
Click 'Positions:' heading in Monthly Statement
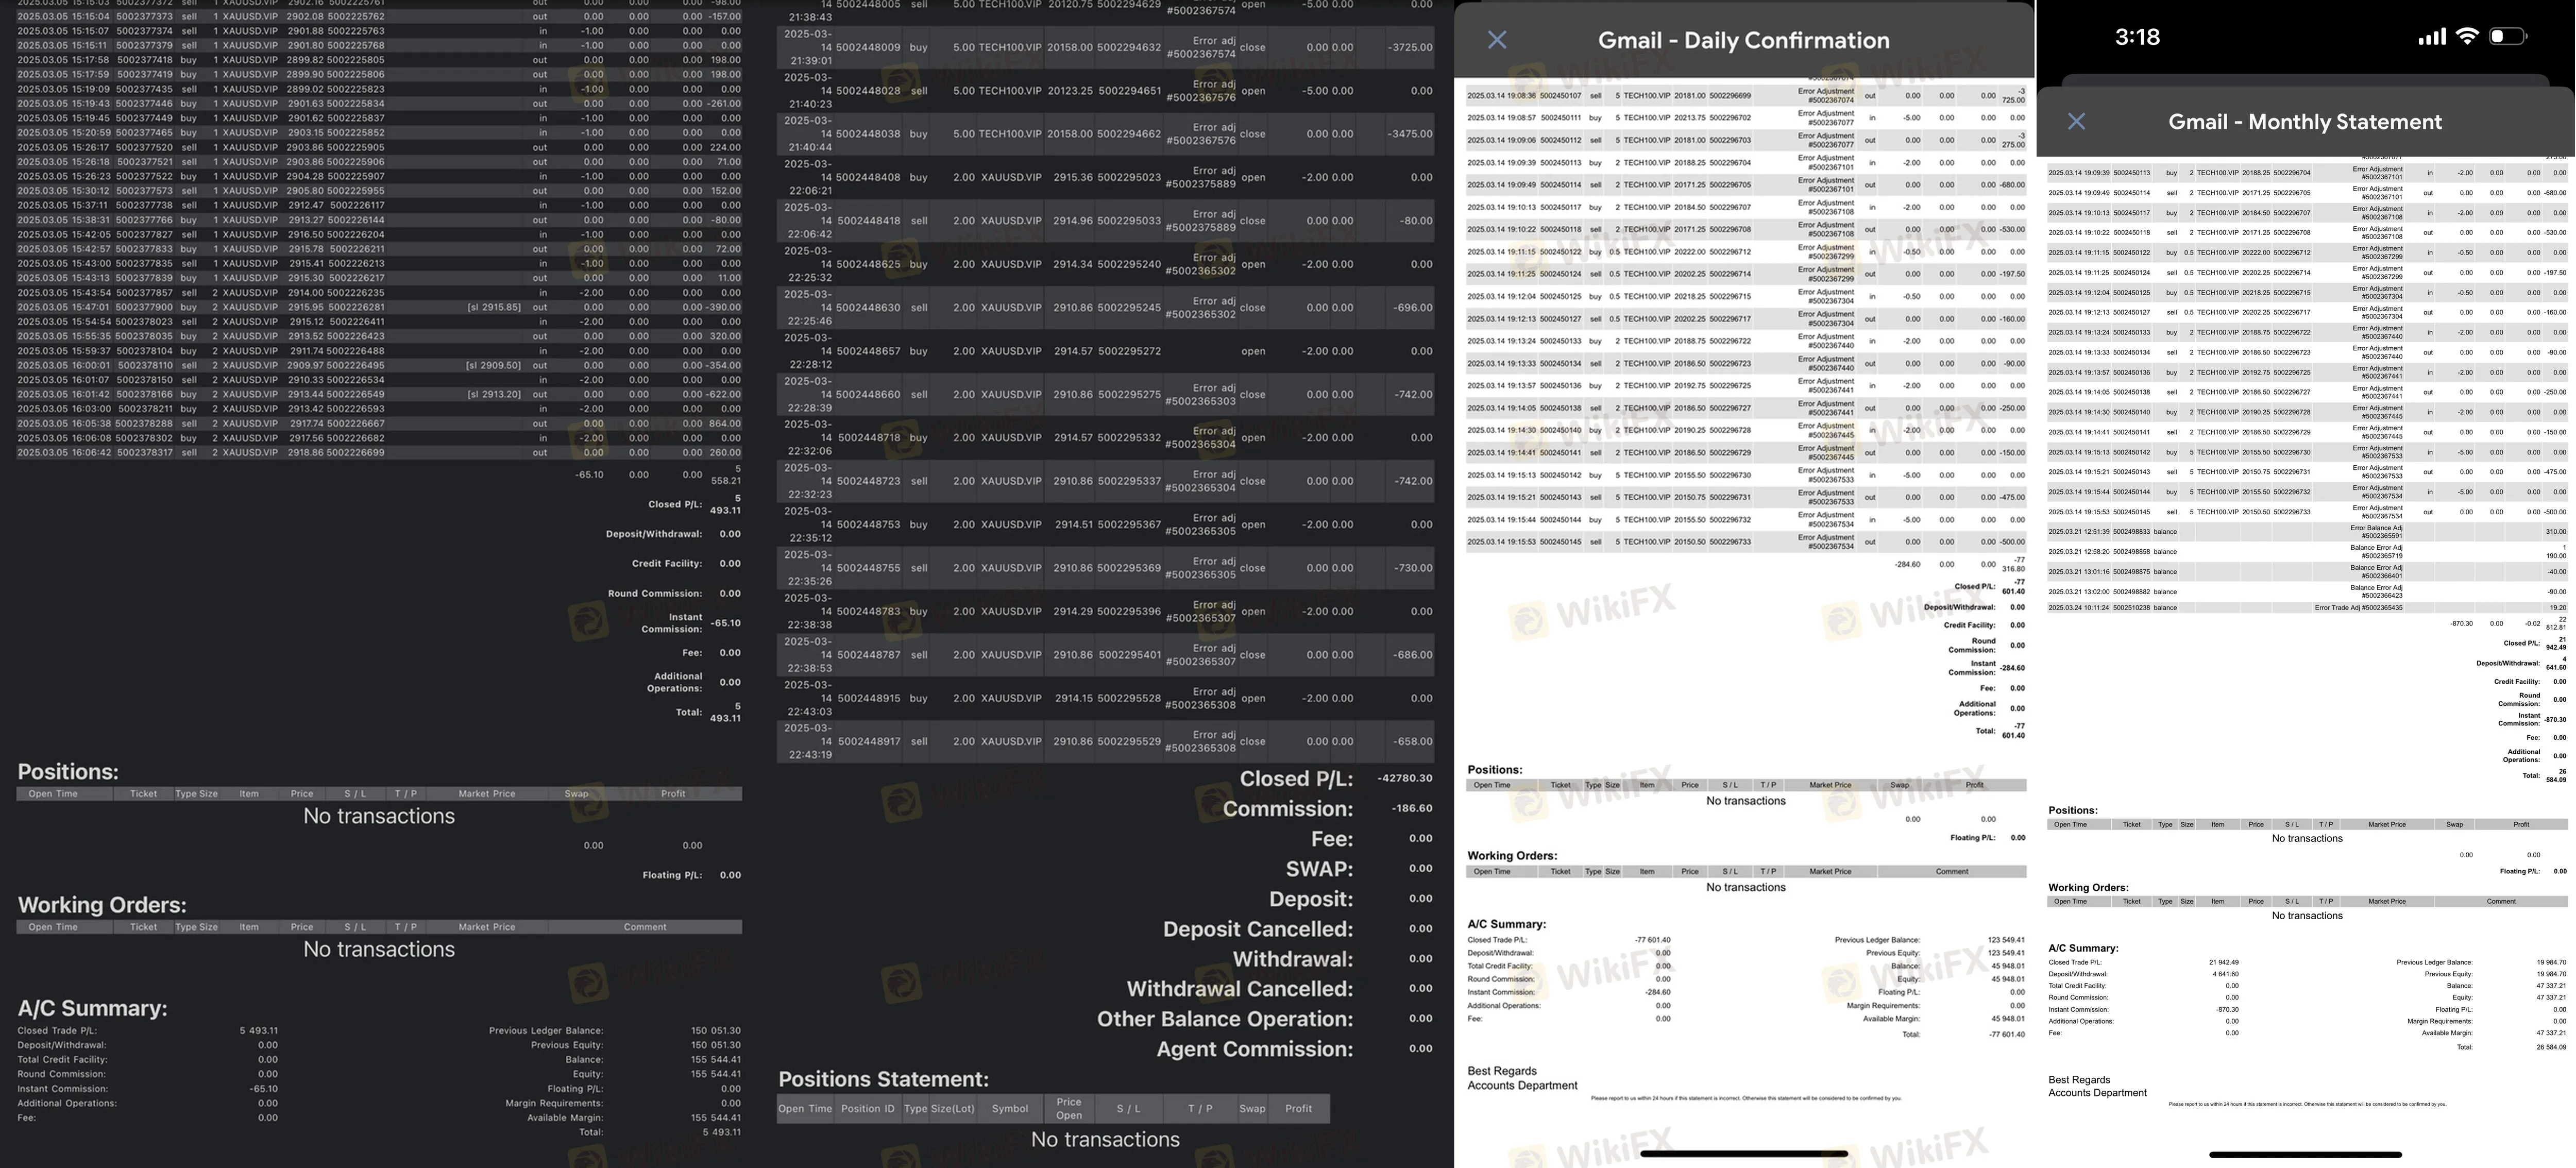[x=2073, y=811]
